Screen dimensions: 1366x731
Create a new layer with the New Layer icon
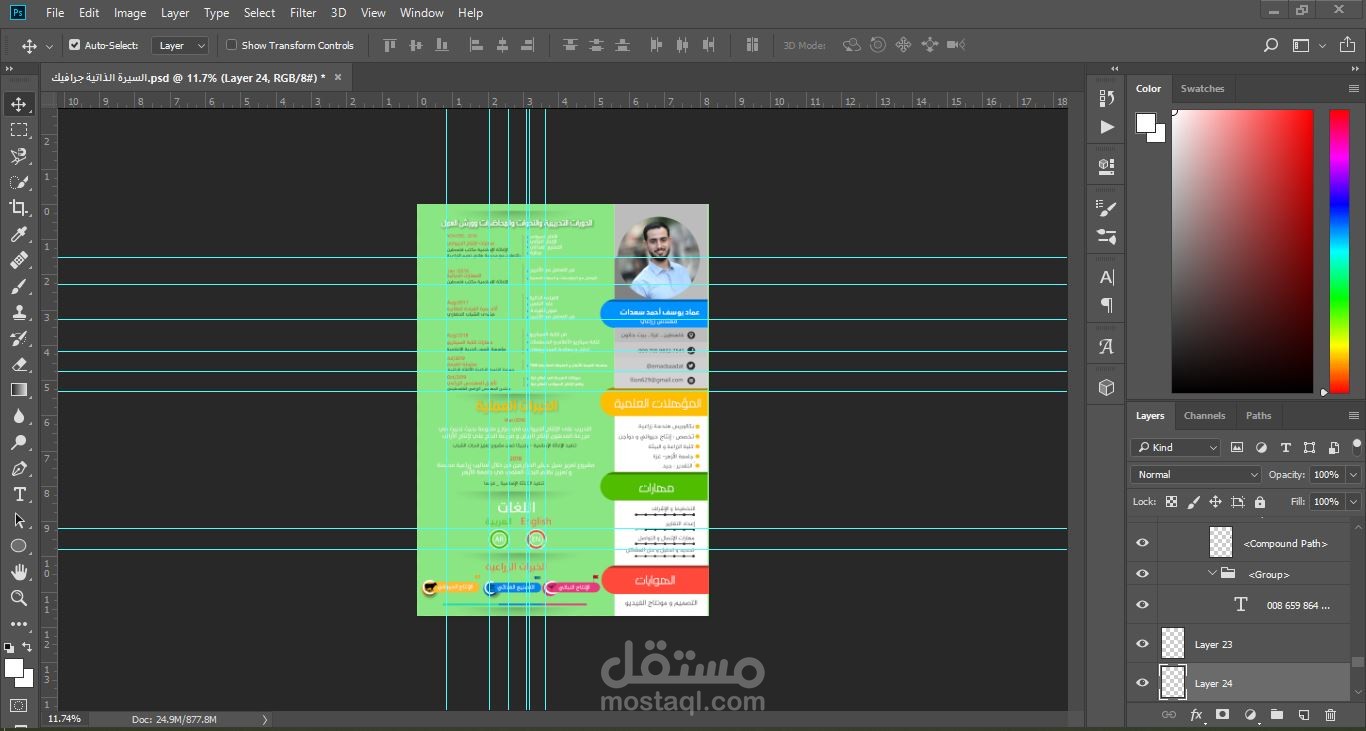(1301, 714)
